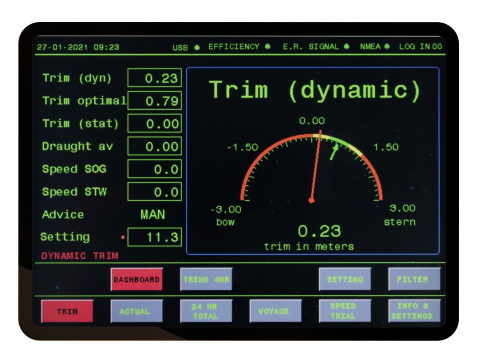Click the USB status indicator dot

197,47
